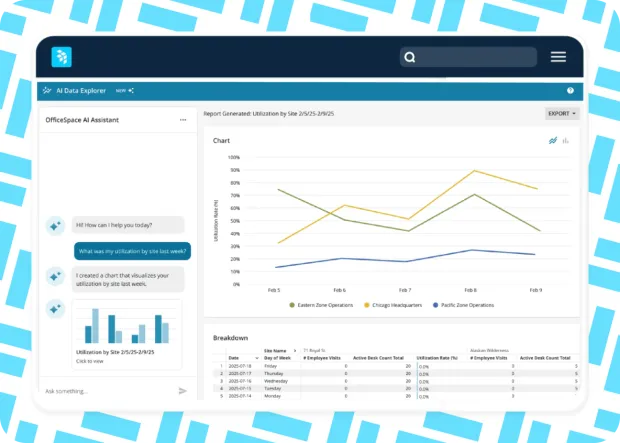Toggle Chicago Headquarters legend series
This screenshot has width=620, height=443.
click(x=396, y=304)
